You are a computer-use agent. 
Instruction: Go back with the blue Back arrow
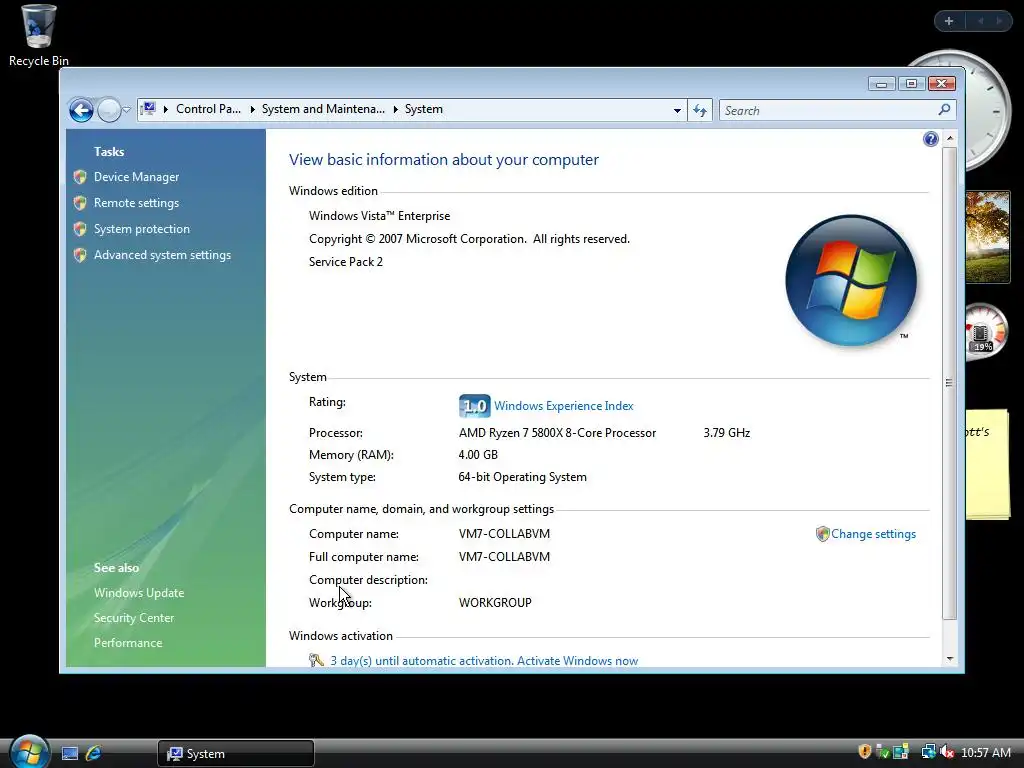click(81, 110)
